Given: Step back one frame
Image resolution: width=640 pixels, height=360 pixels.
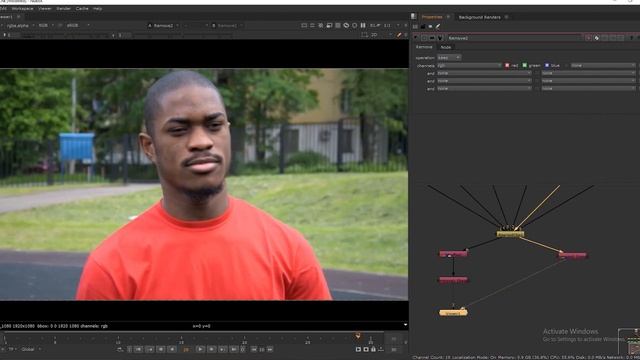Looking at the screenshot, I should click(161, 349).
